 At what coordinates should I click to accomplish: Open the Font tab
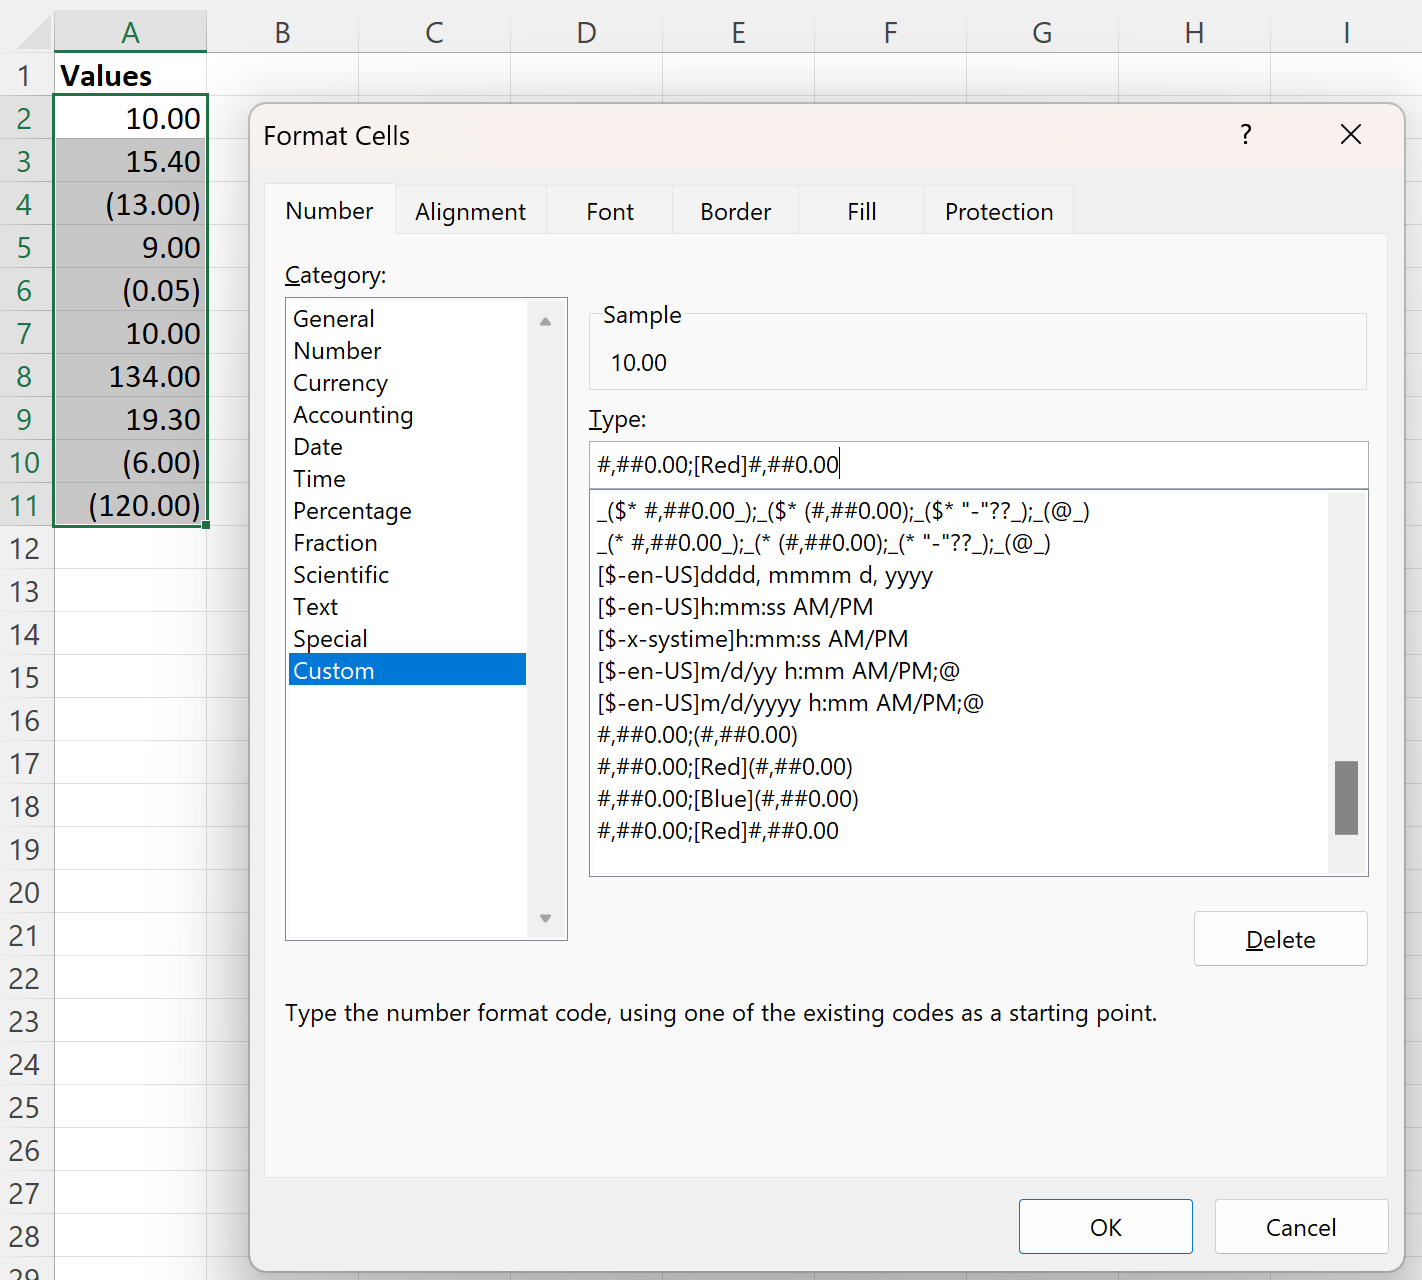[610, 211]
